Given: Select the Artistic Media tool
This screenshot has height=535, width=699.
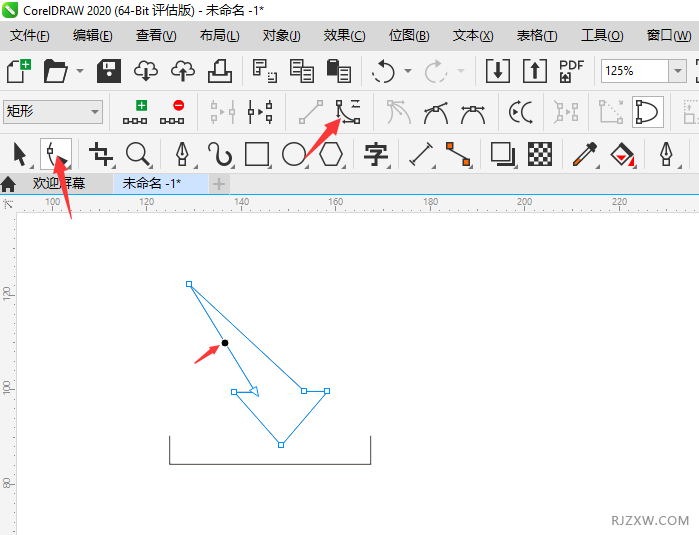Looking at the screenshot, I should 220,154.
